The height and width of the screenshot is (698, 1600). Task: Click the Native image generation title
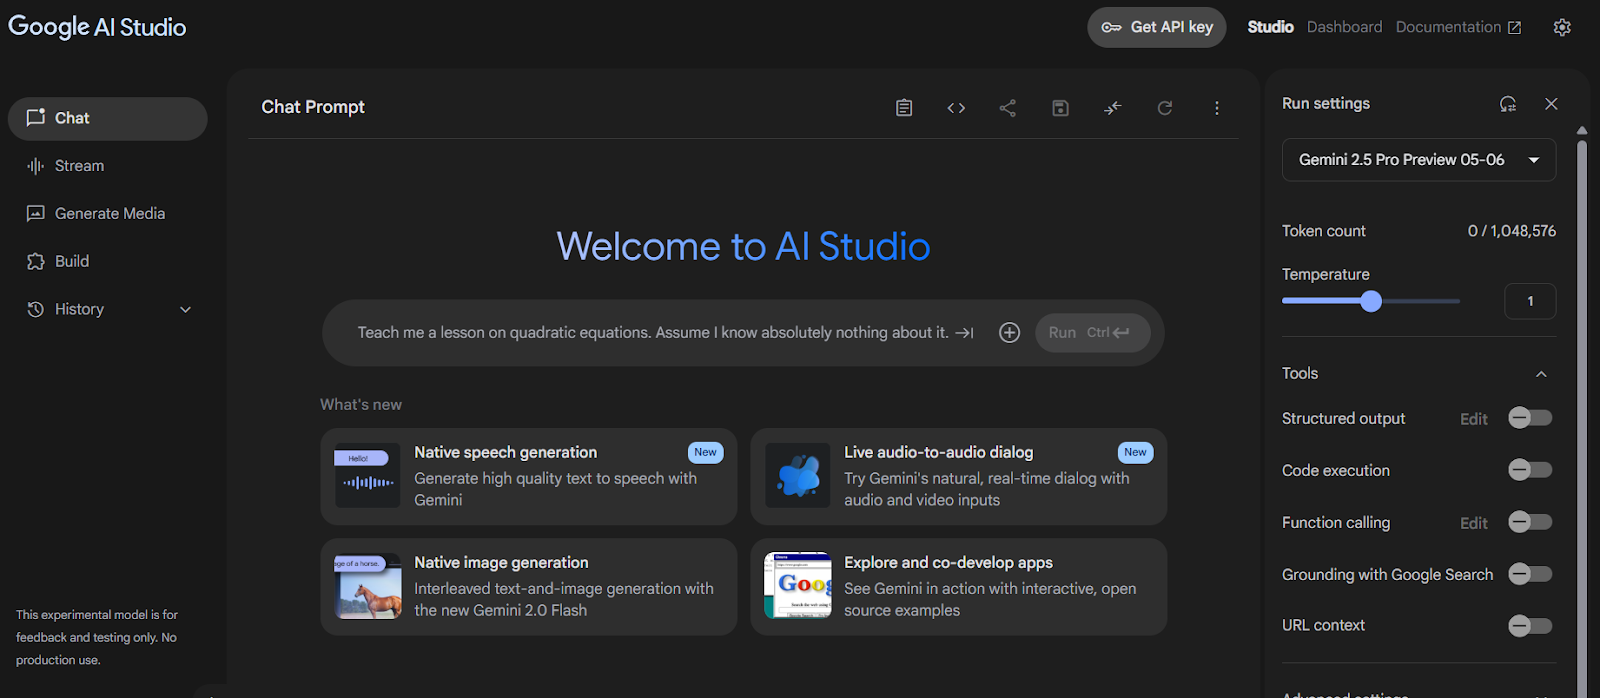[501, 563]
